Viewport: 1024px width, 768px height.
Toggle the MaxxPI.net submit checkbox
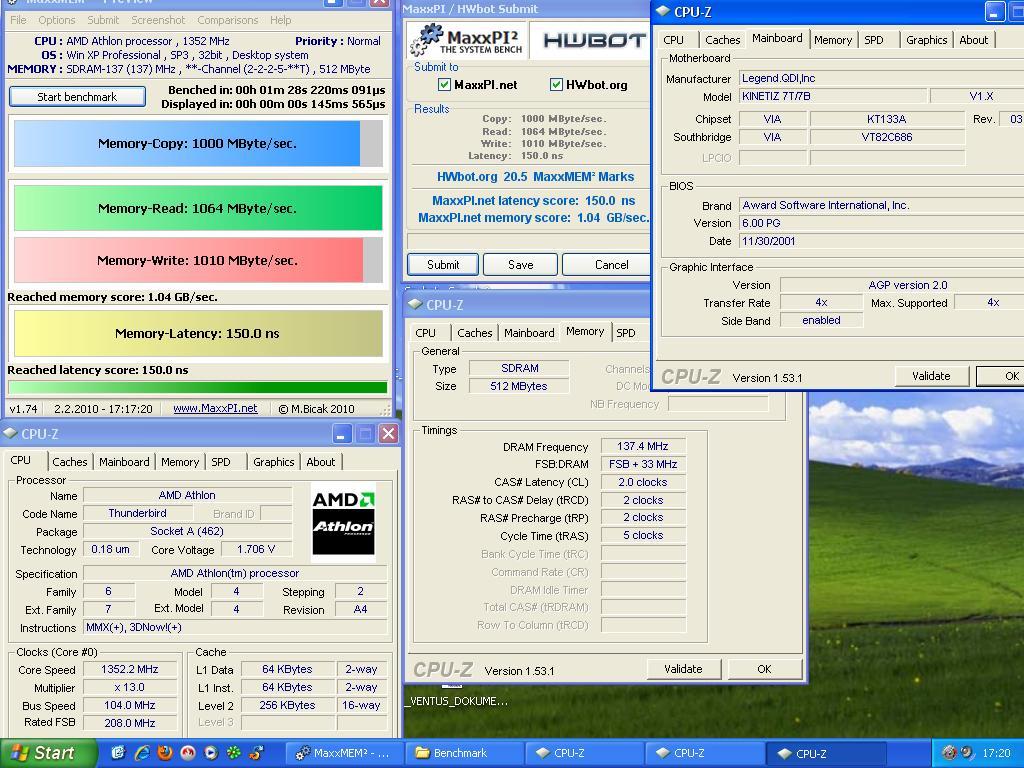click(x=444, y=84)
